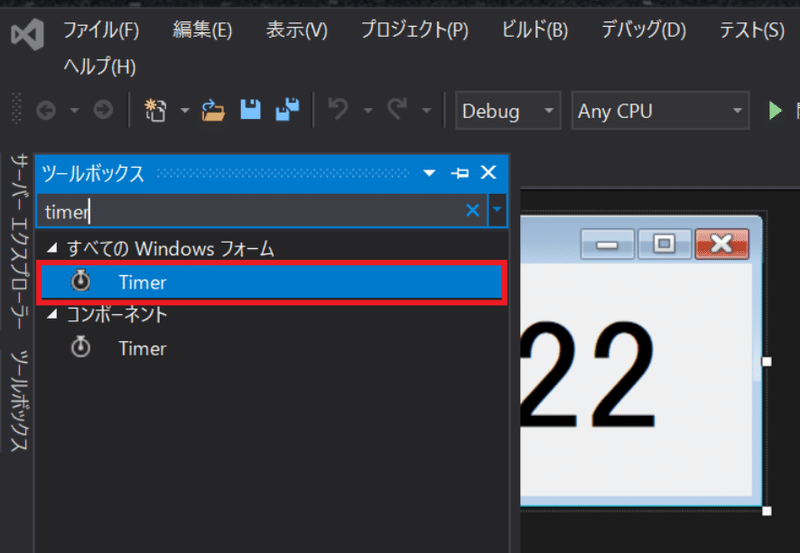Open the 表示(V) menu

click(x=296, y=30)
